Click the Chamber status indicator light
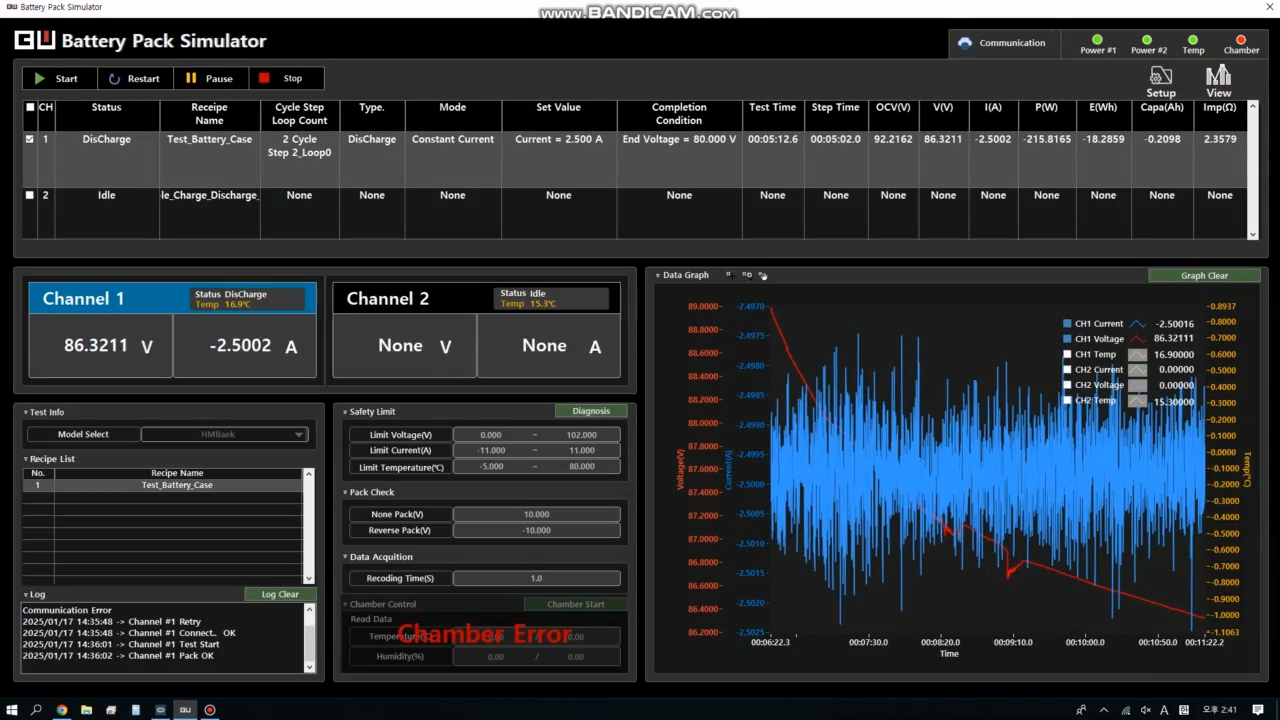The height and width of the screenshot is (720, 1280). click(x=1241, y=40)
